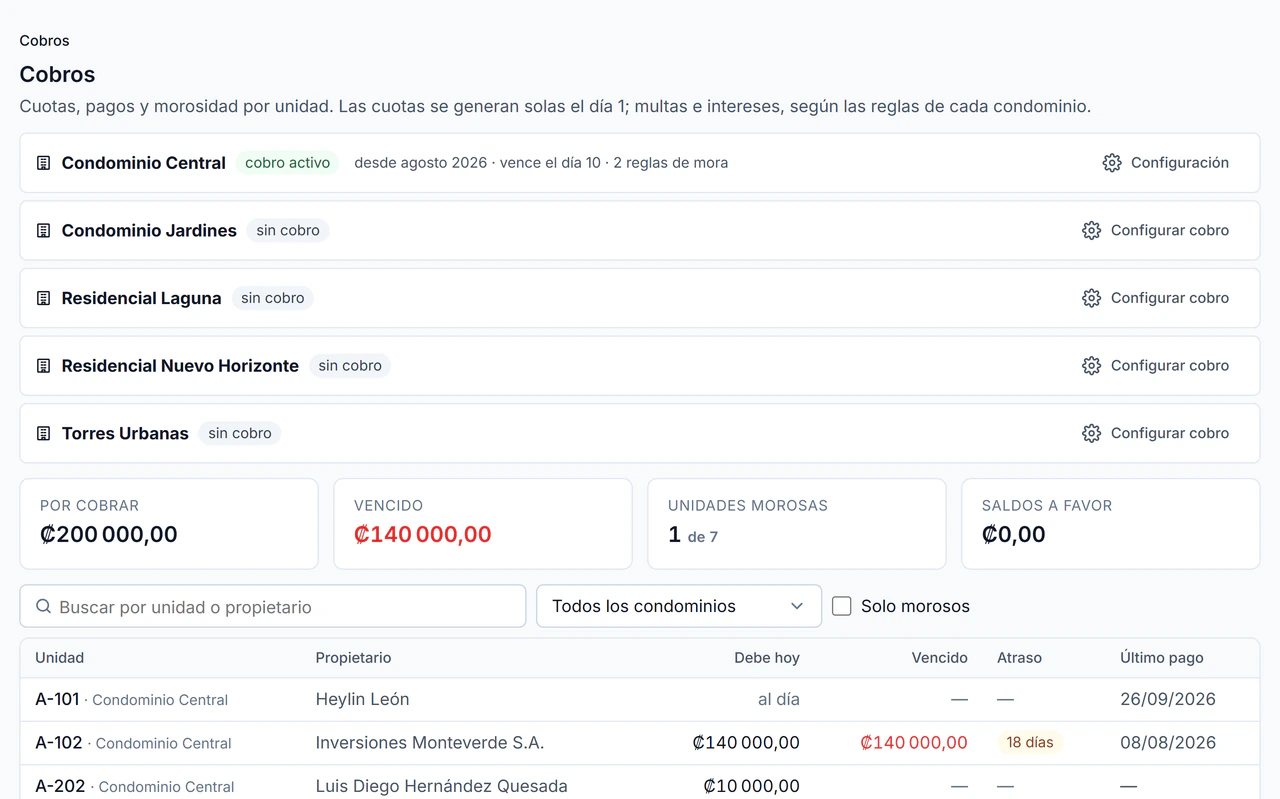1280x799 pixels.
Task: Open Configuración for Condominio Central
Action: pyautogui.click(x=1166, y=163)
